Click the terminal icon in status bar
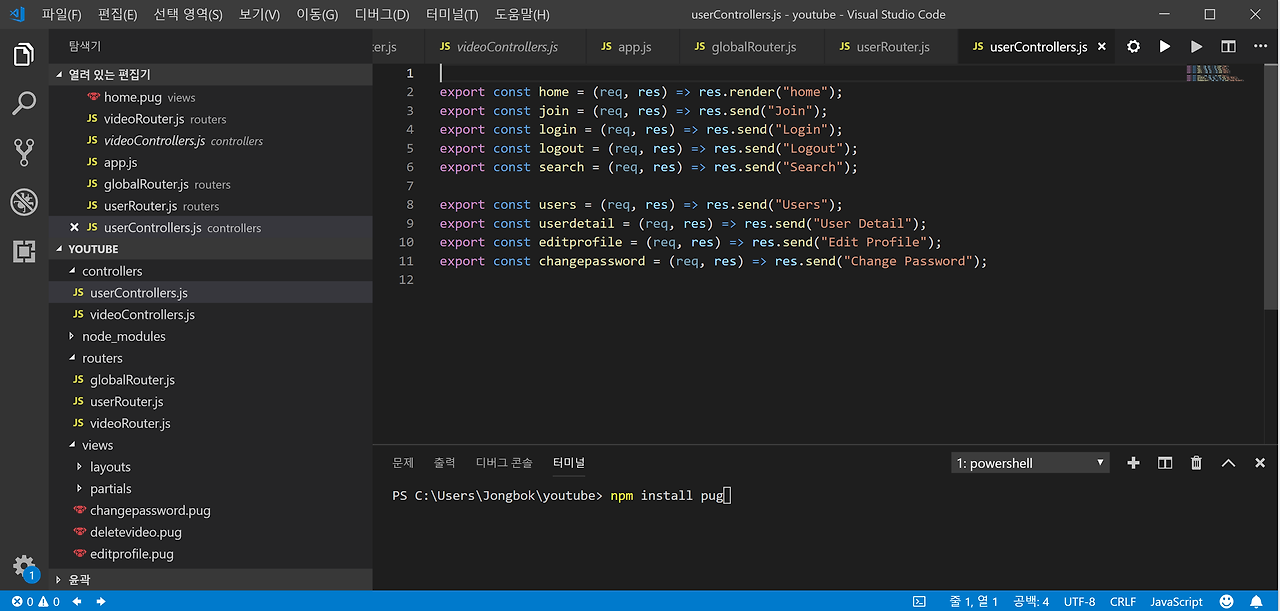Screen dimensions: 1280x611 click(919, 602)
